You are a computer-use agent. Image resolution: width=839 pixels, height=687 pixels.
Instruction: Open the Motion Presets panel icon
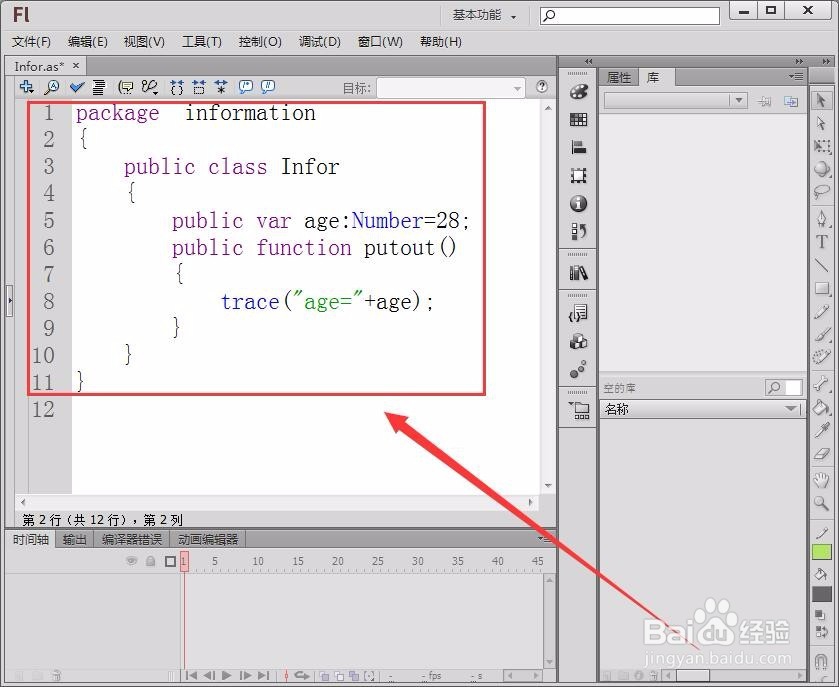(x=578, y=369)
